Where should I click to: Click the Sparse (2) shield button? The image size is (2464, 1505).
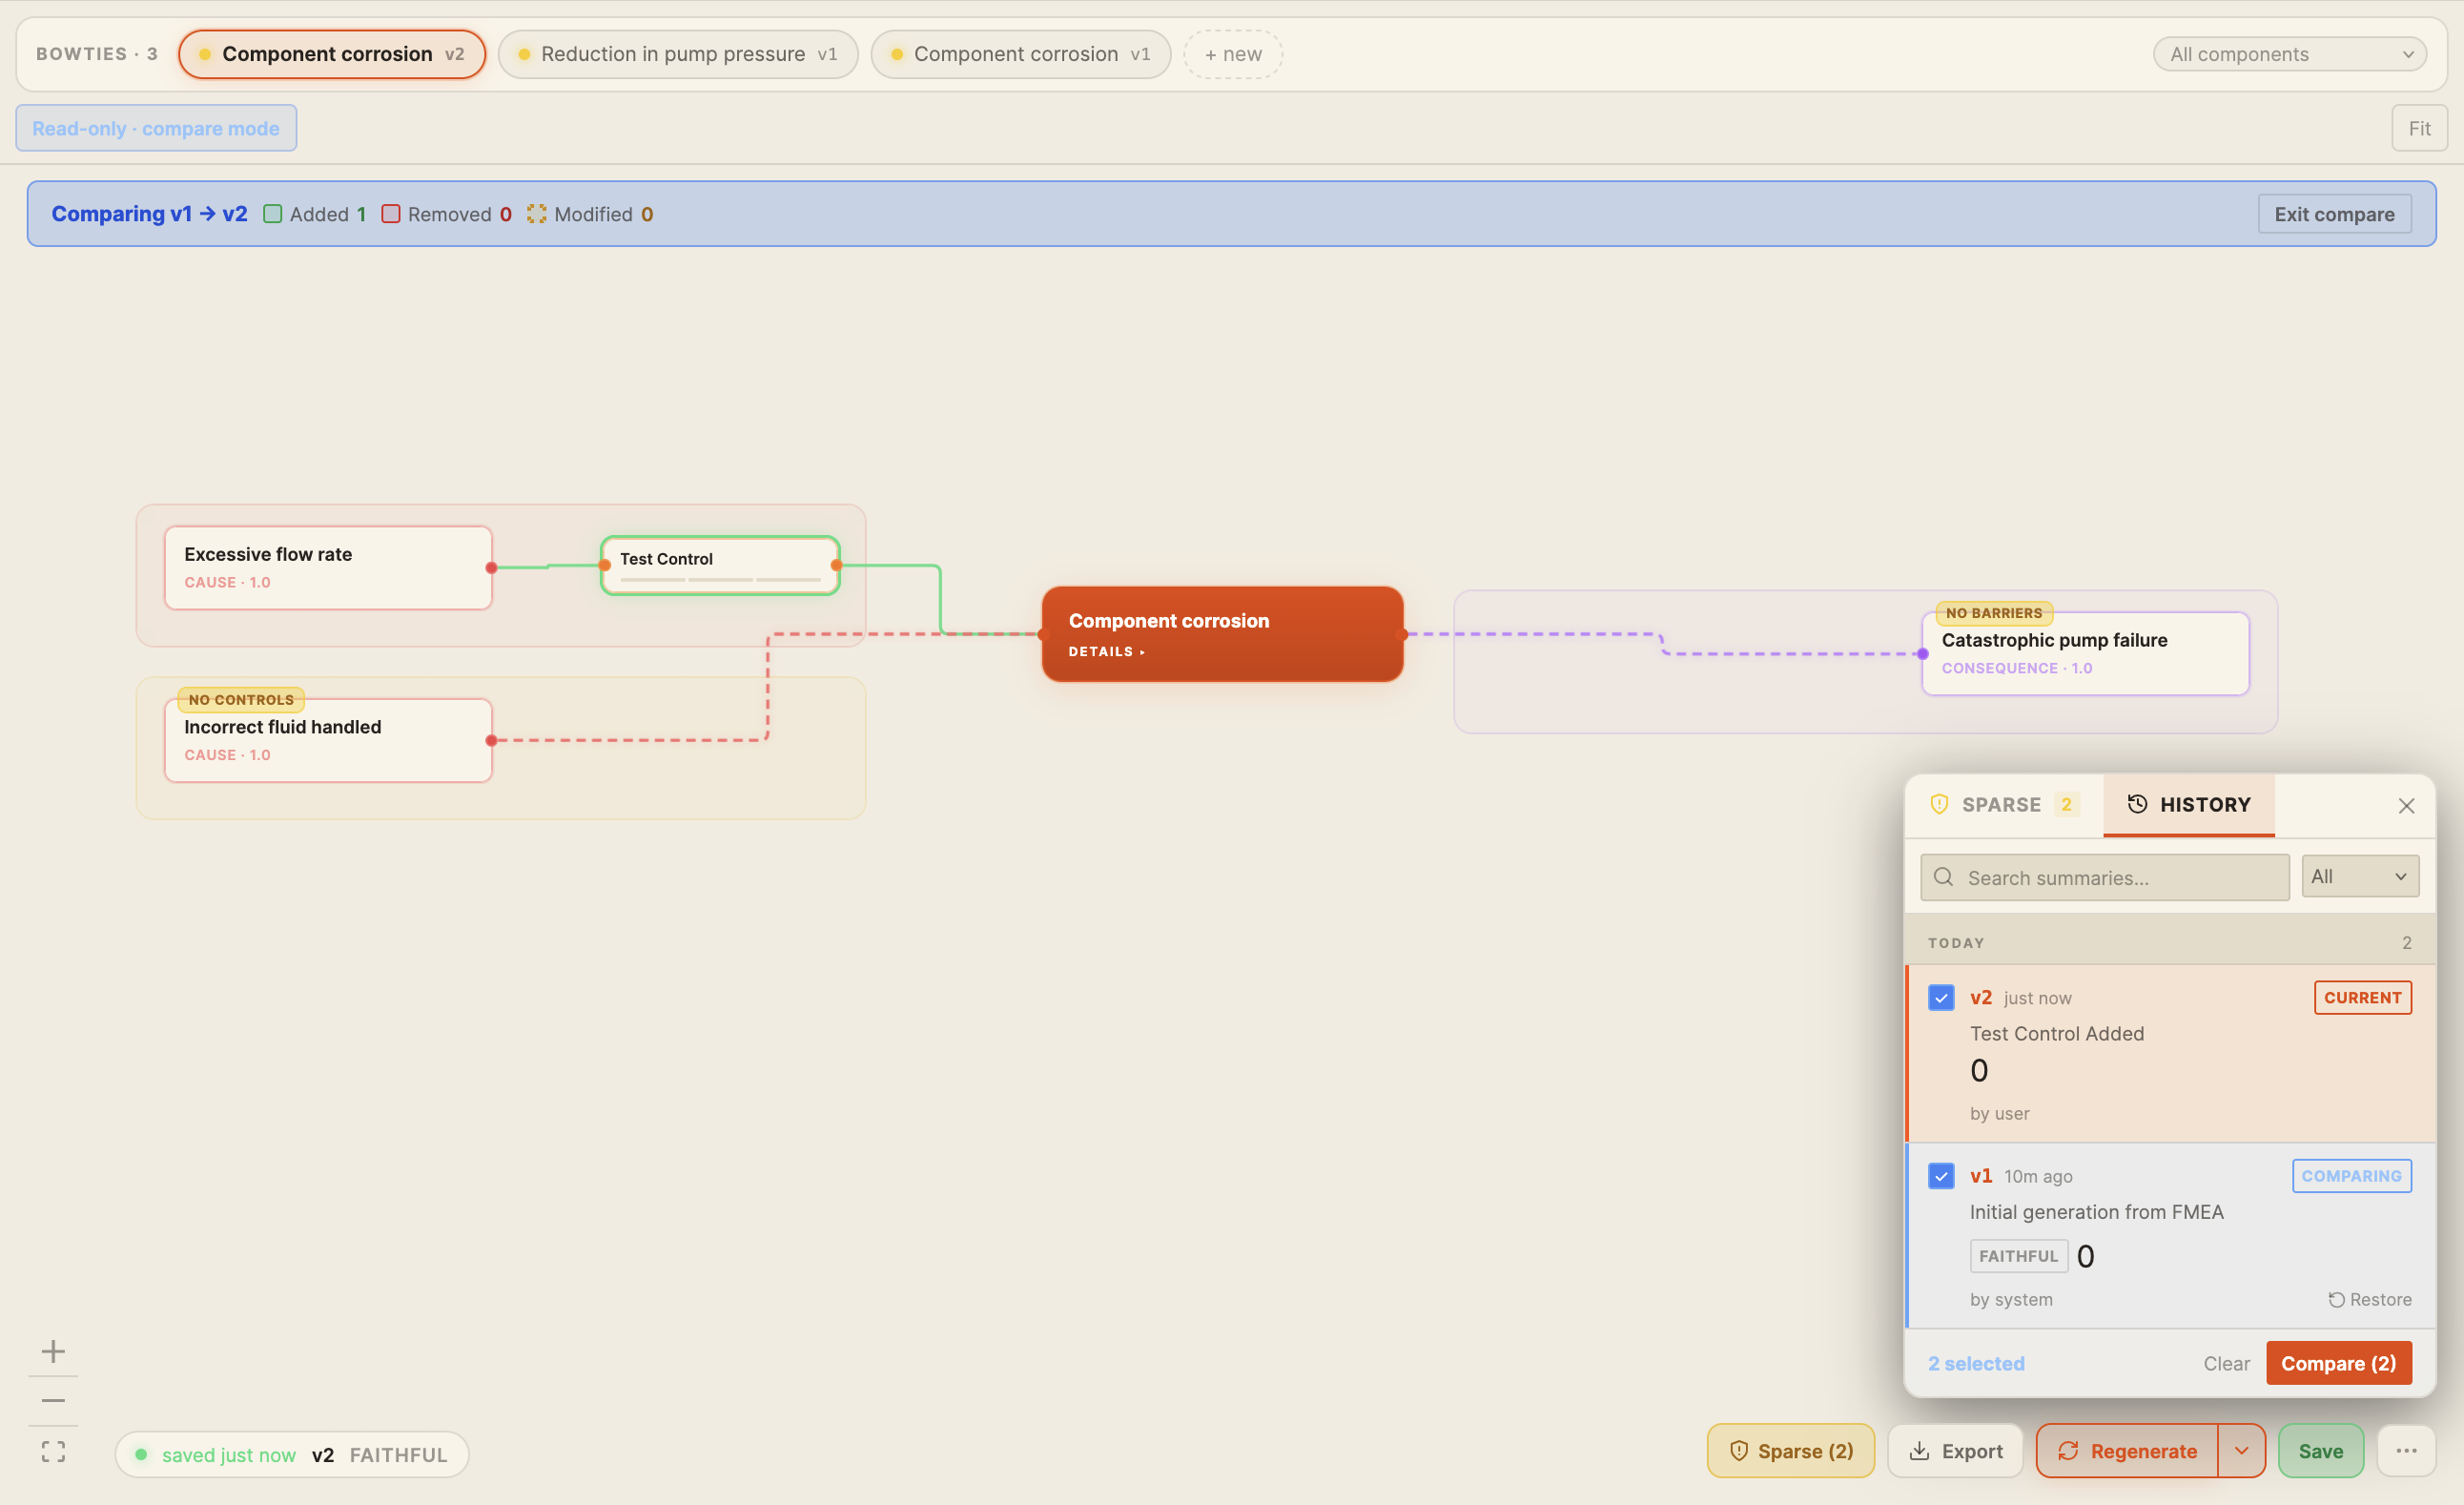click(x=1791, y=1451)
